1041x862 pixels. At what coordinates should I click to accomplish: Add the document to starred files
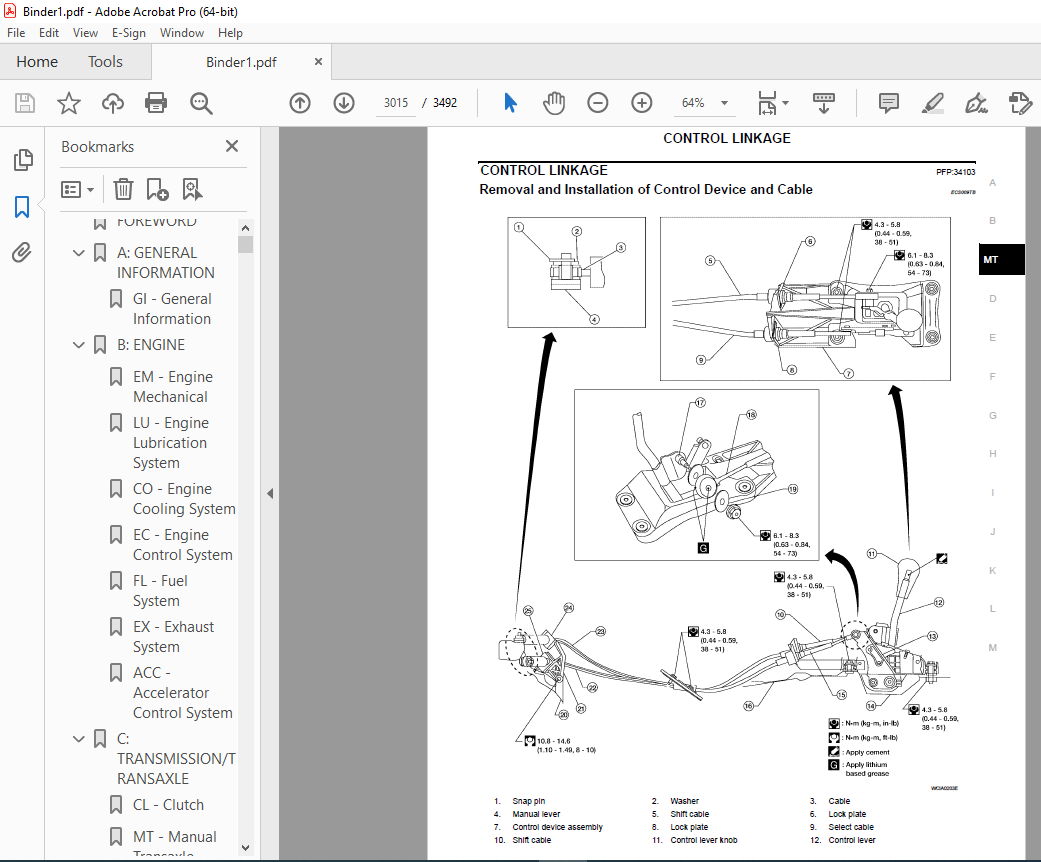(68, 103)
